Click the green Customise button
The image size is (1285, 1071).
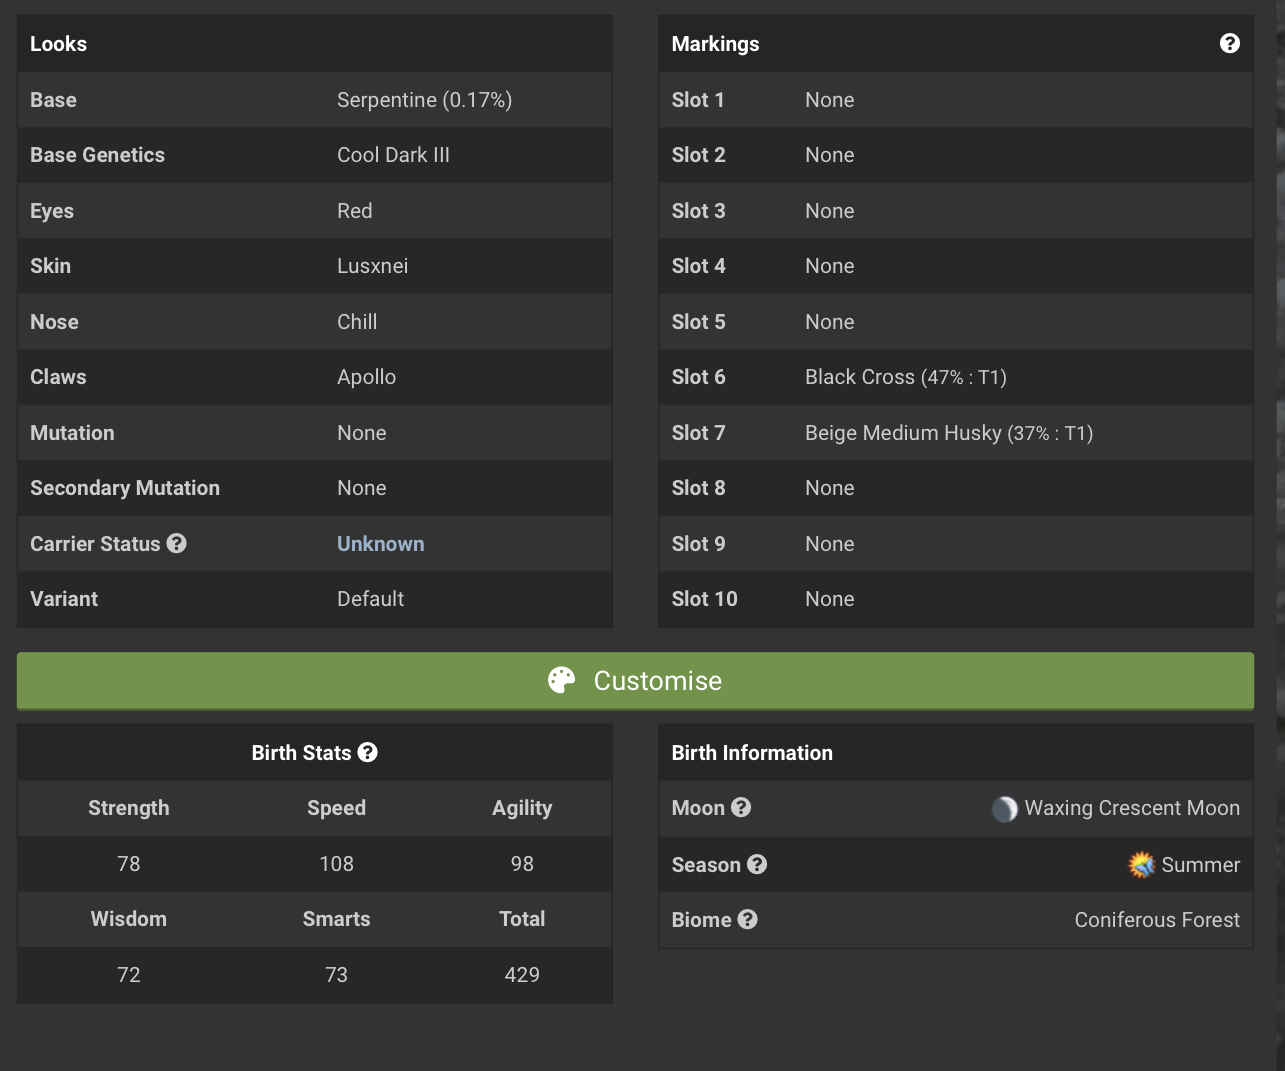(635, 681)
